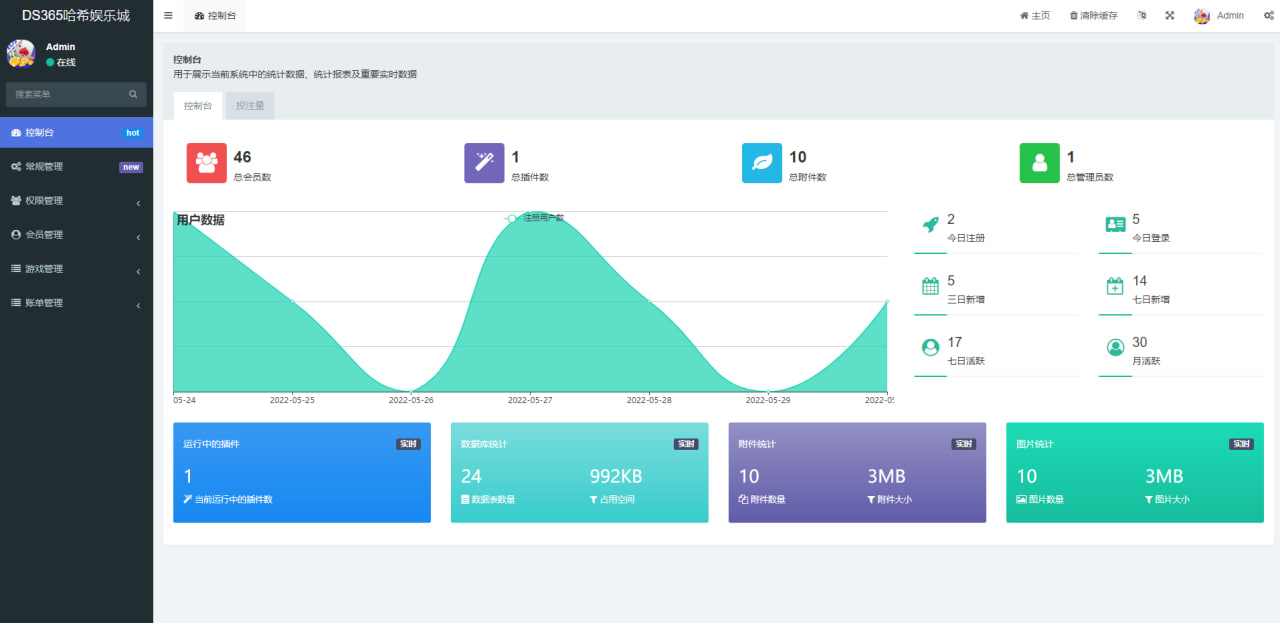Click the language switch icon in header
The image size is (1280, 623).
[1142, 16]
